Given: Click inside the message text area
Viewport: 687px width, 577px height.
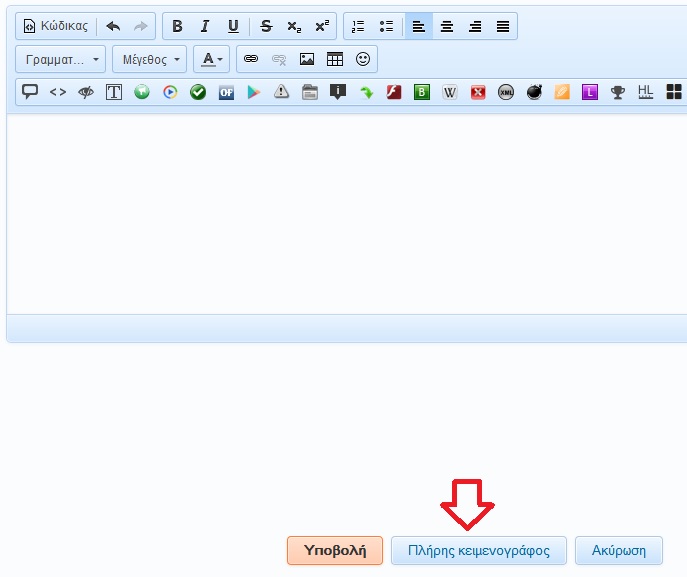Looking at the screenshot, I should [x=347, y=214].
